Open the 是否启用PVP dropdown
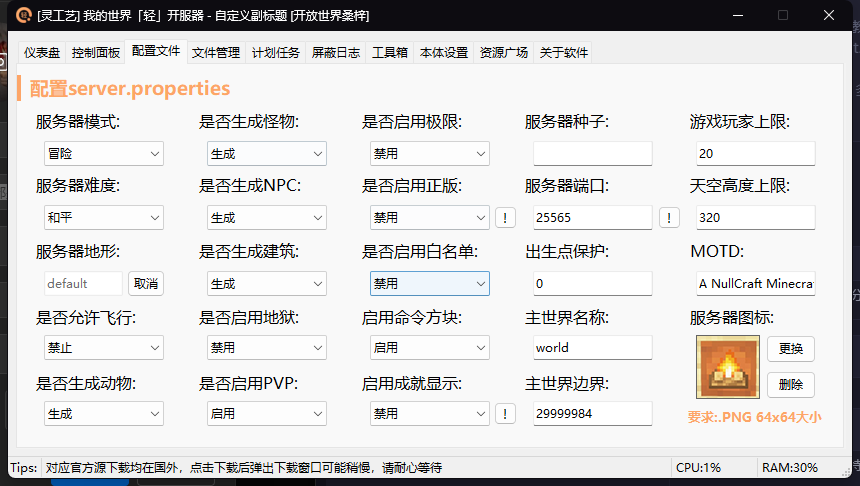 click(266, 414)
